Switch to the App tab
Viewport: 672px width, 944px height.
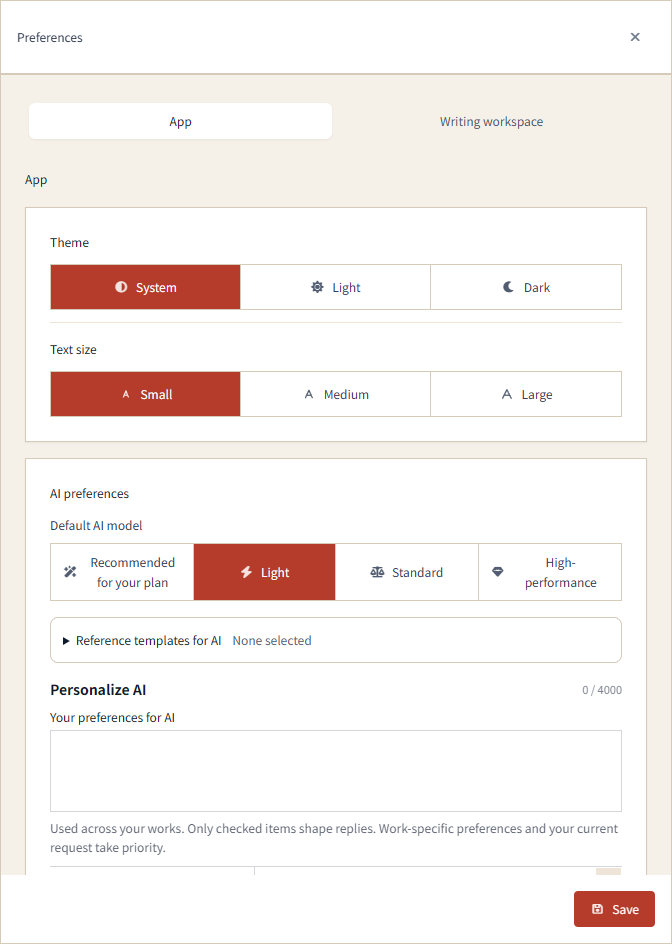click(x=180, y=121)
